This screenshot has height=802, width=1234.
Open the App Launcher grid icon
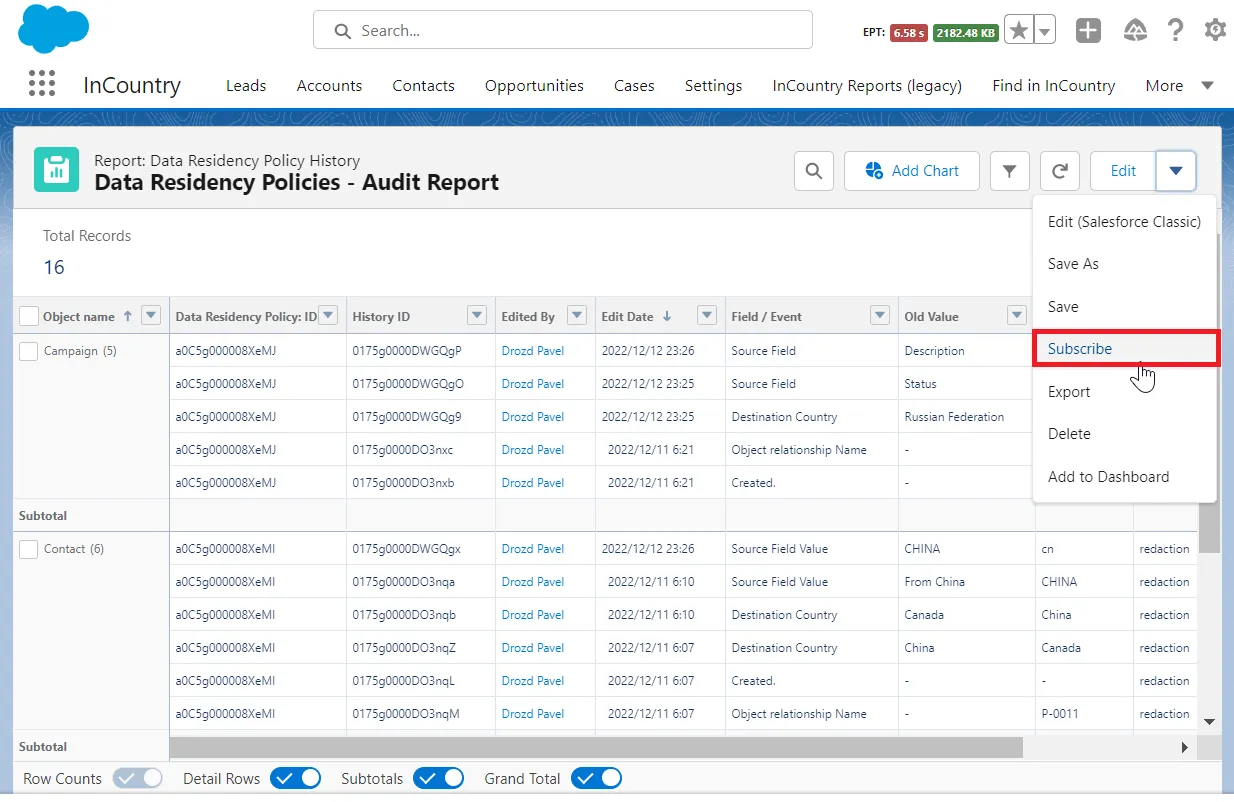(x=42, y=84)
